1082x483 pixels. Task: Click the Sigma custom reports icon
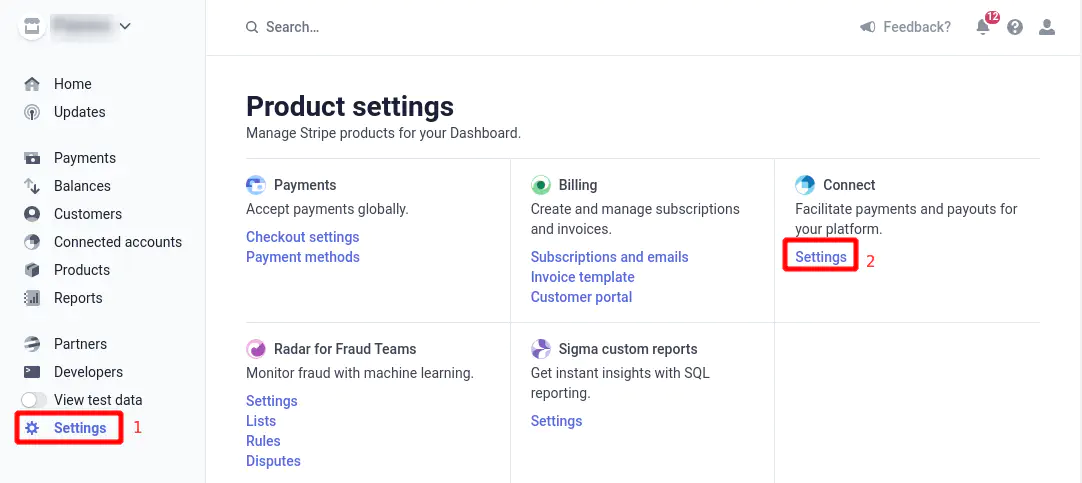[x=541, y=349]
